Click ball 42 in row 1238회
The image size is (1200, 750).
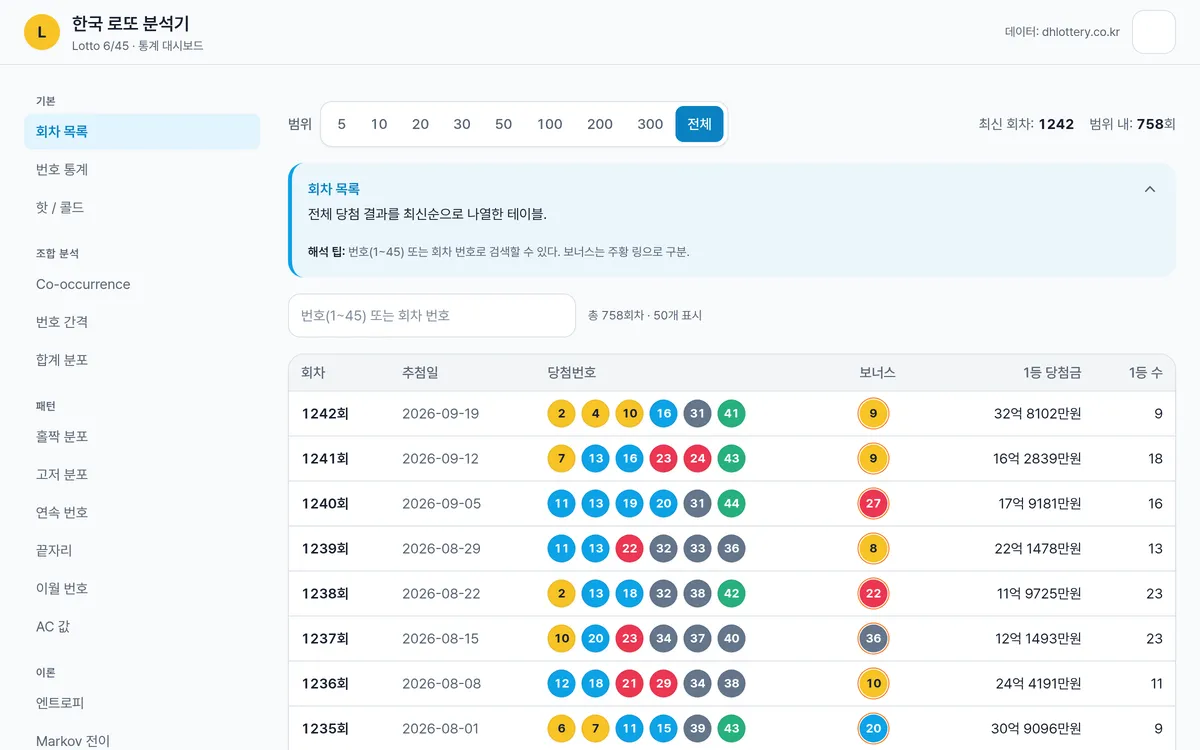(732, 593)
